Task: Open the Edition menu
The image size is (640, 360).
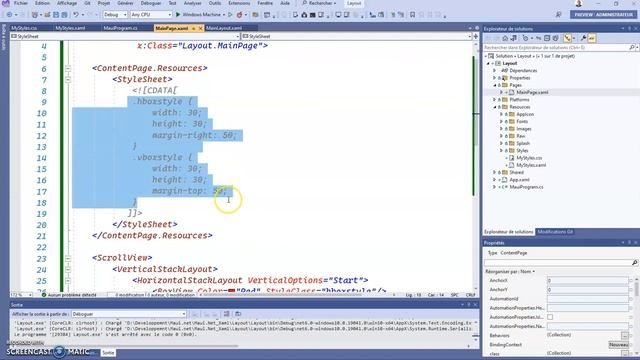Action: (x=42, y=3)
